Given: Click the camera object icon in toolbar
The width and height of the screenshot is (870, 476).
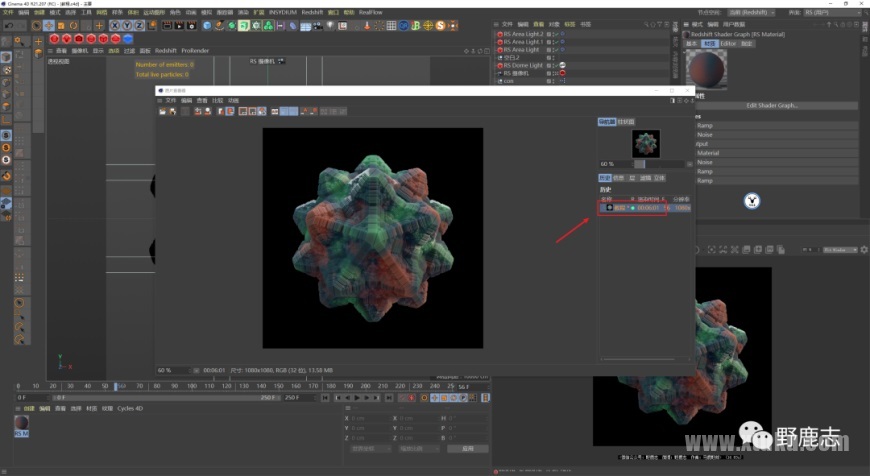Looking at the screenshot, I should 317,26.
